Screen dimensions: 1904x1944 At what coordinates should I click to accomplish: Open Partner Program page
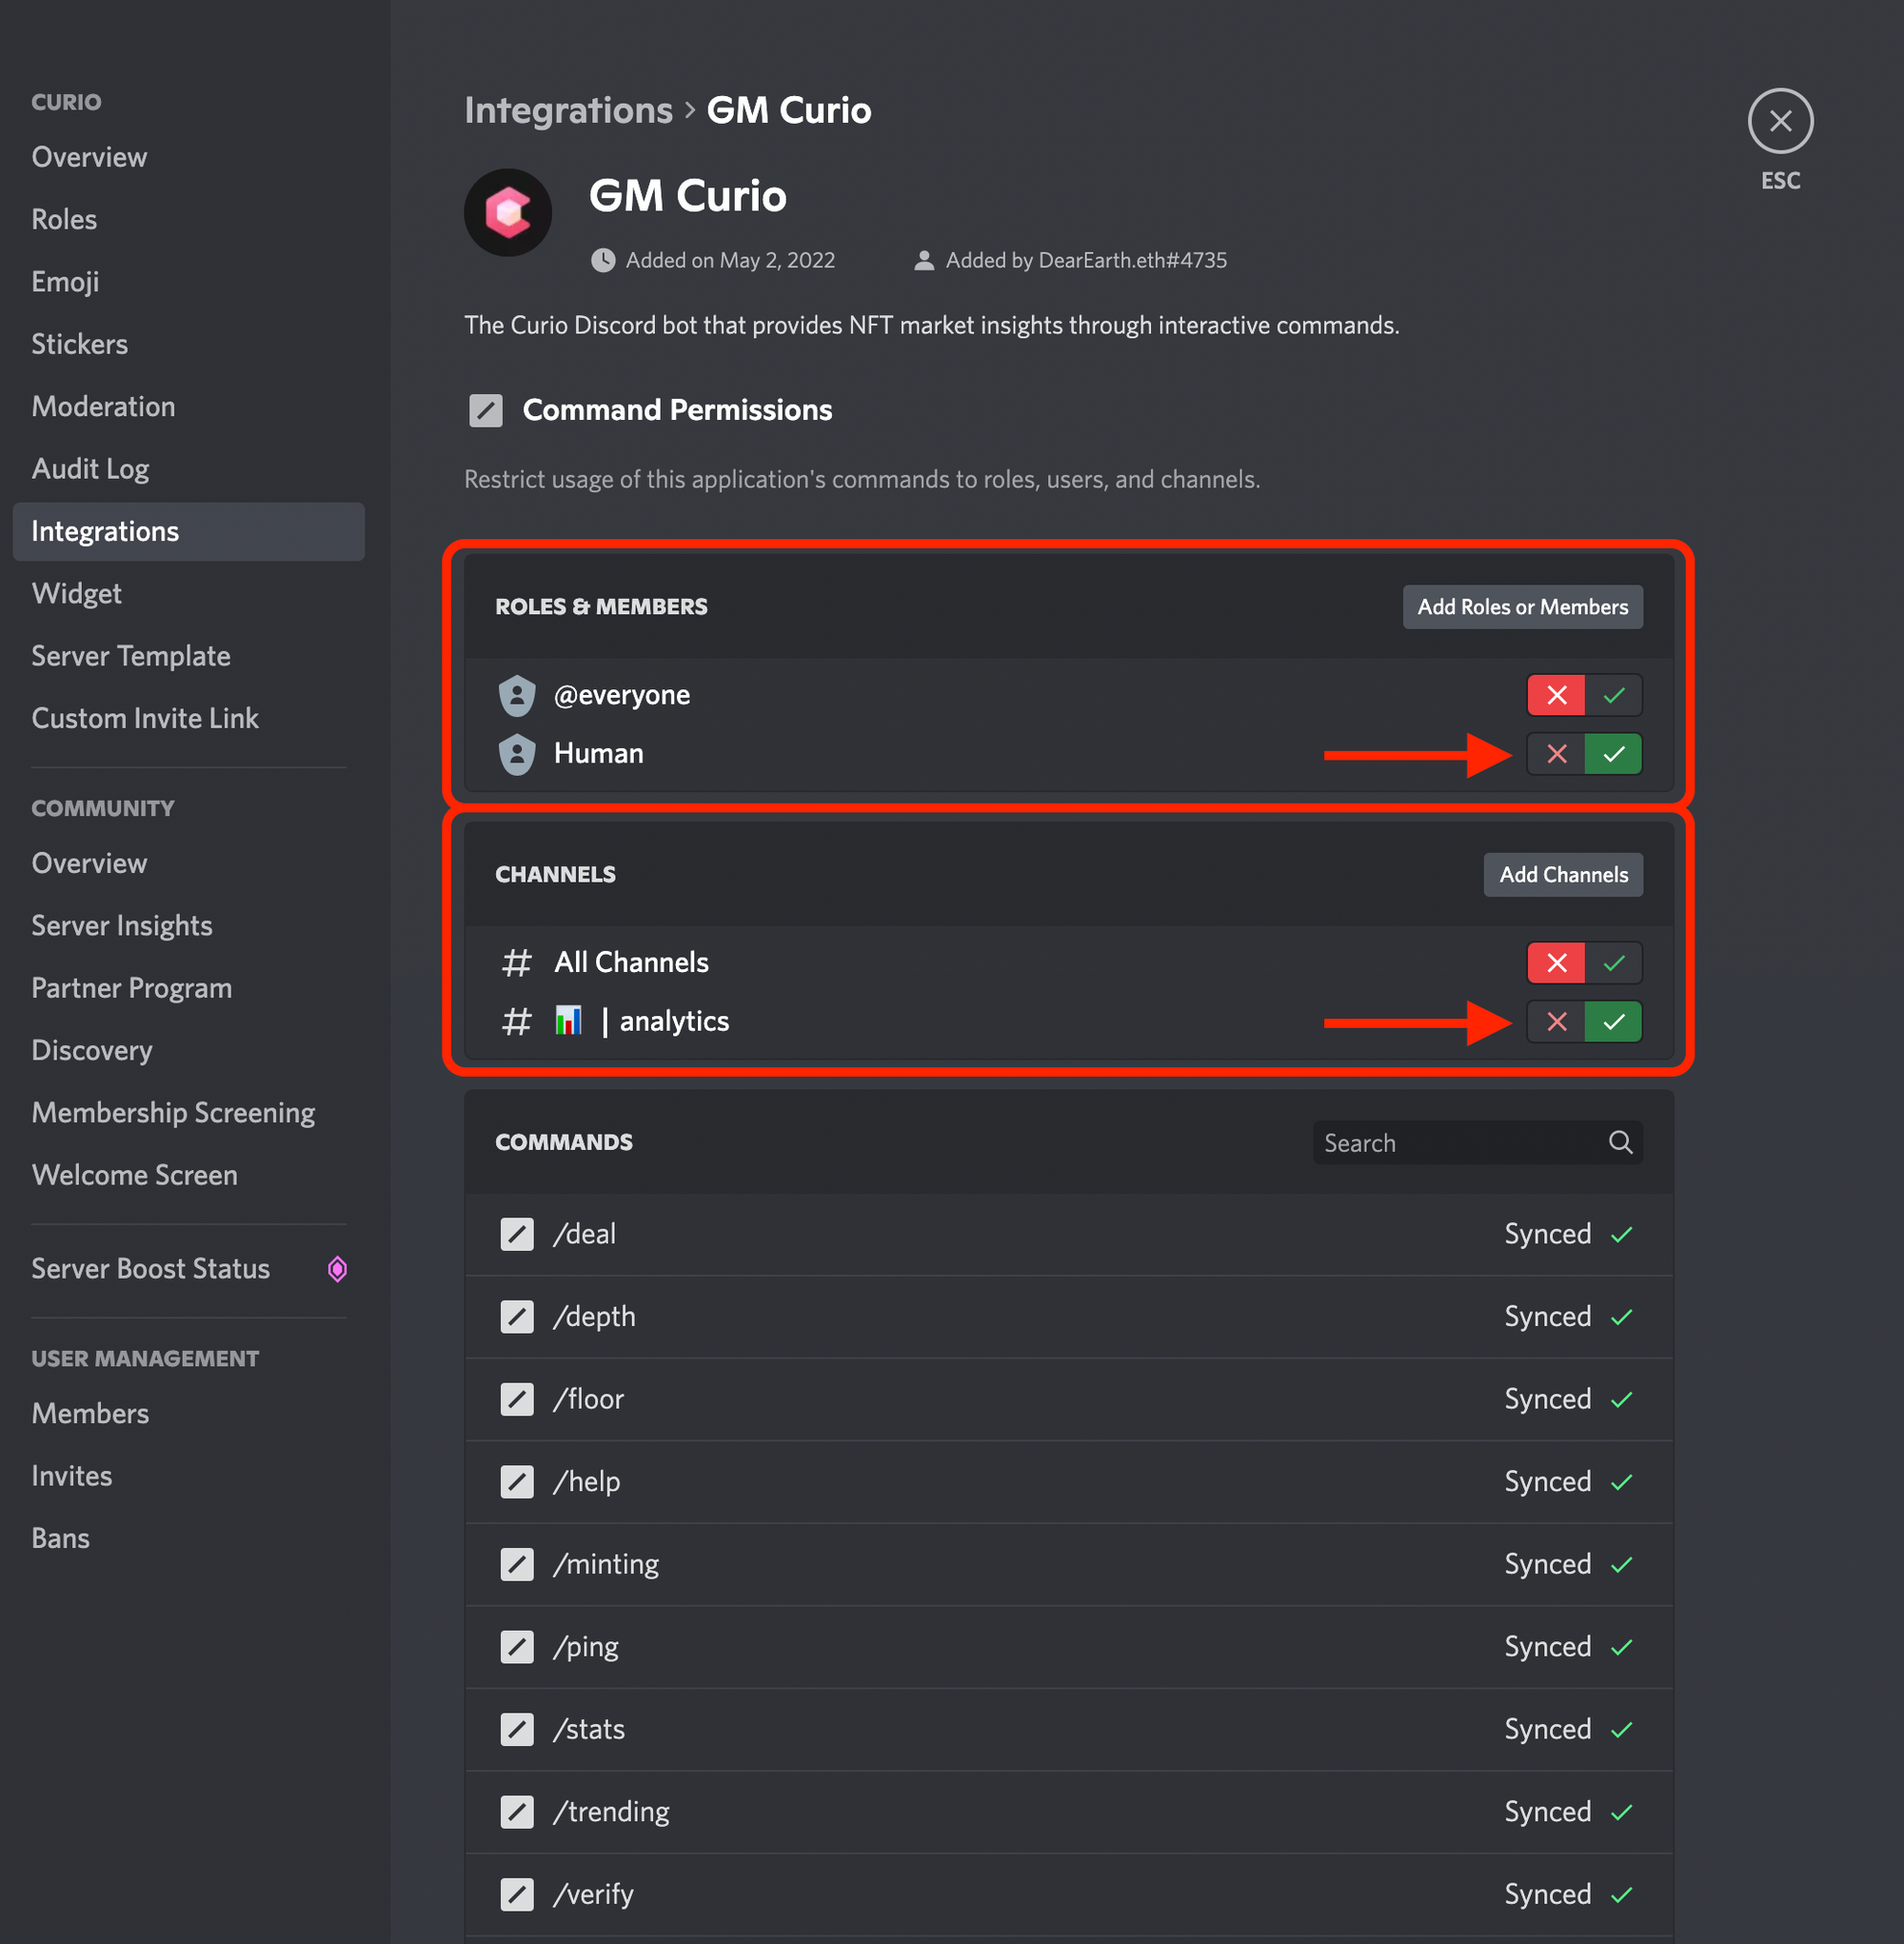(x=189, y=988)
